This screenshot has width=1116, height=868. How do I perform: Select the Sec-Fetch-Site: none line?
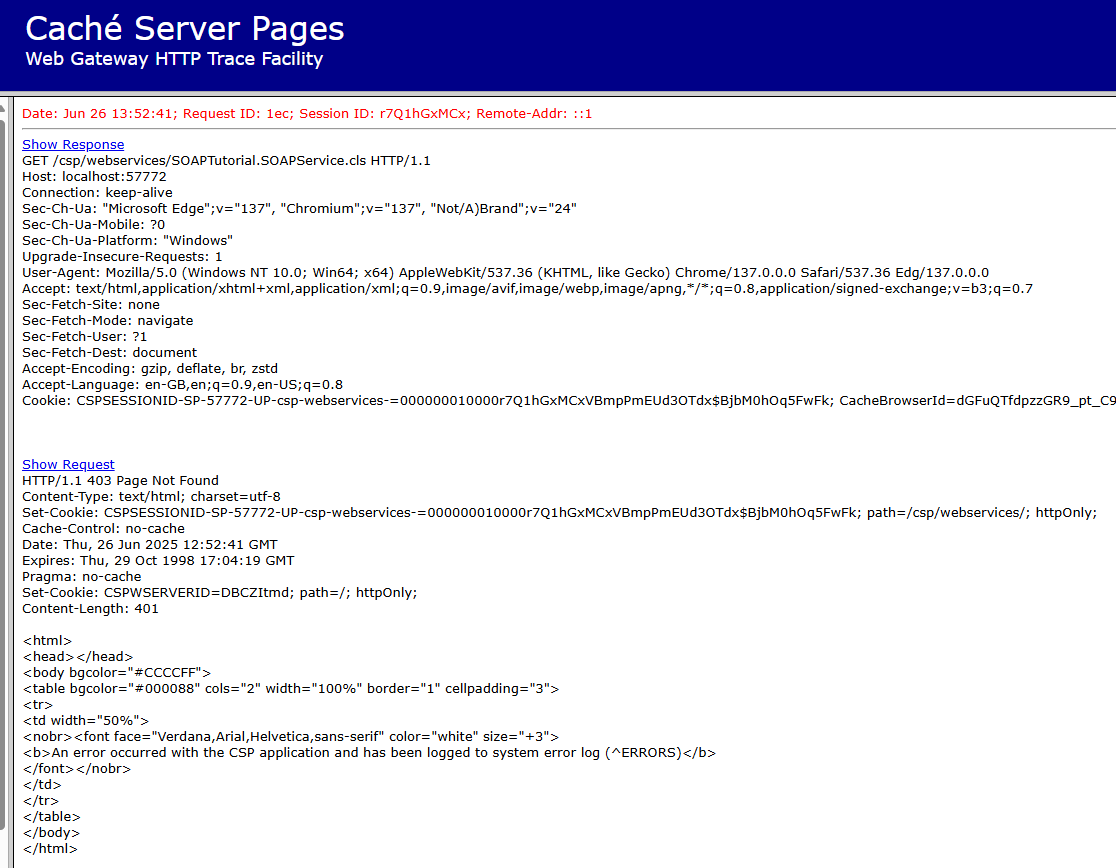click(90, 305)
